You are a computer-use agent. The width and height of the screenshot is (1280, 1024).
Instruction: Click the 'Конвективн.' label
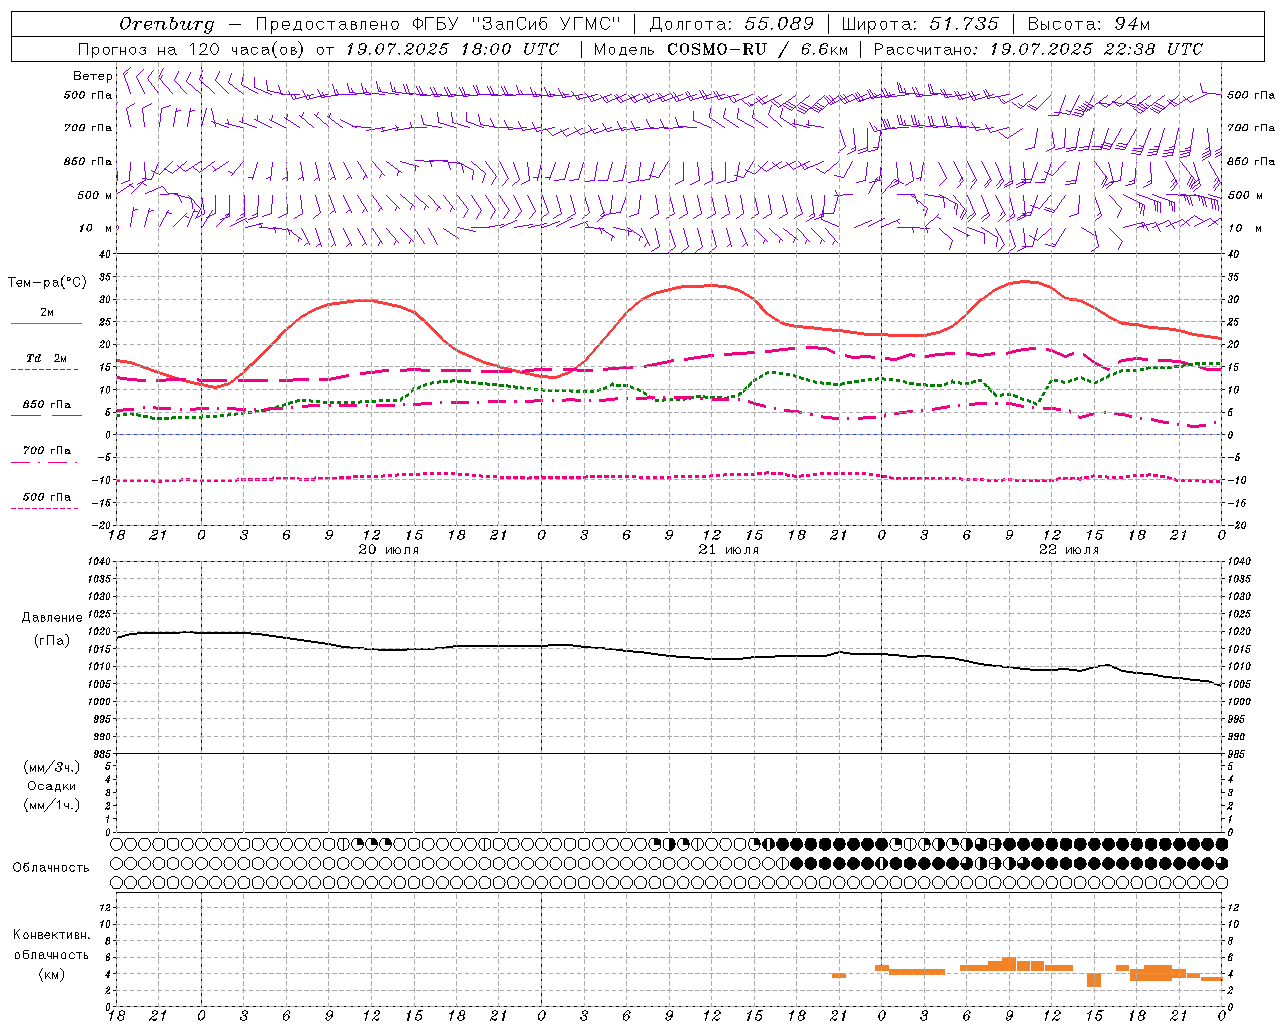[x=52, y=935]
